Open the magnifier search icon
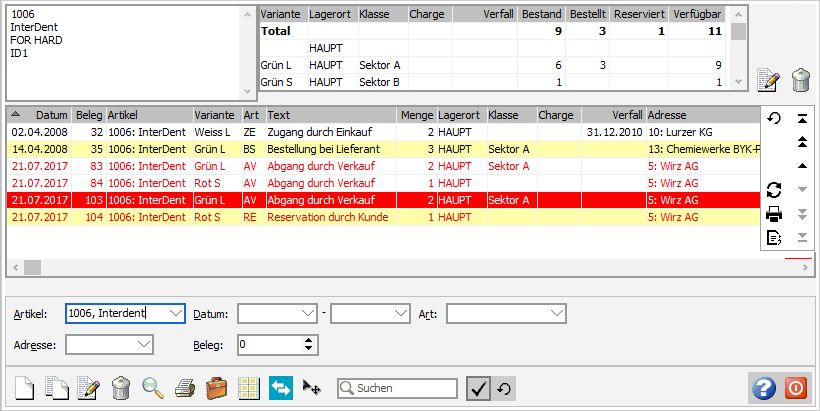Screen dimensions: 820x411 153,387
